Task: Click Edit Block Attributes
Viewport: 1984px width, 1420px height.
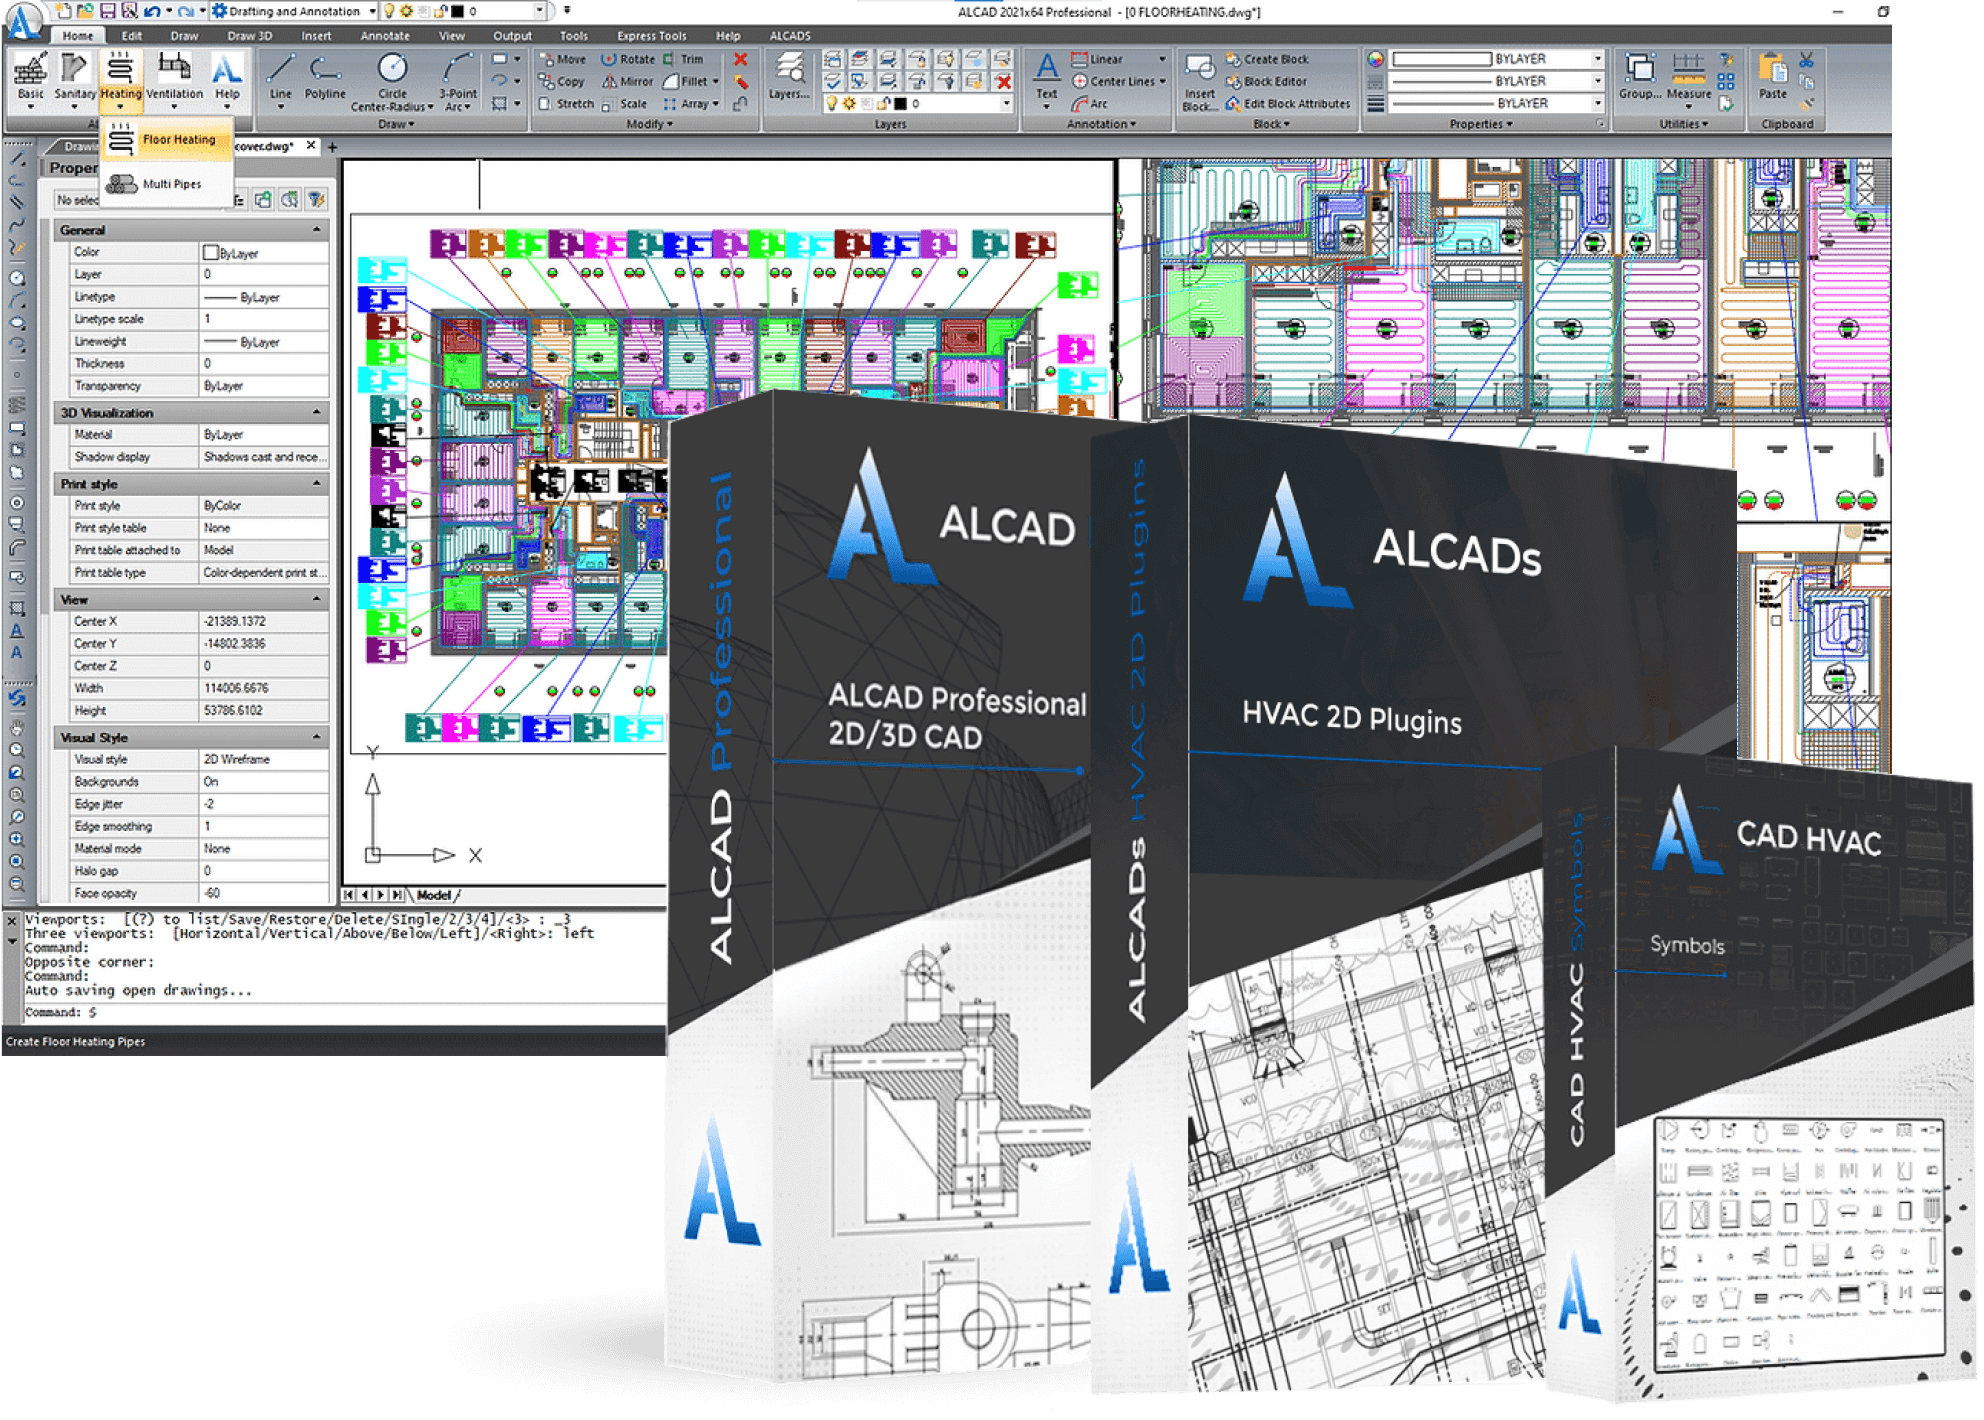Action: click(x=1288, y=103)
